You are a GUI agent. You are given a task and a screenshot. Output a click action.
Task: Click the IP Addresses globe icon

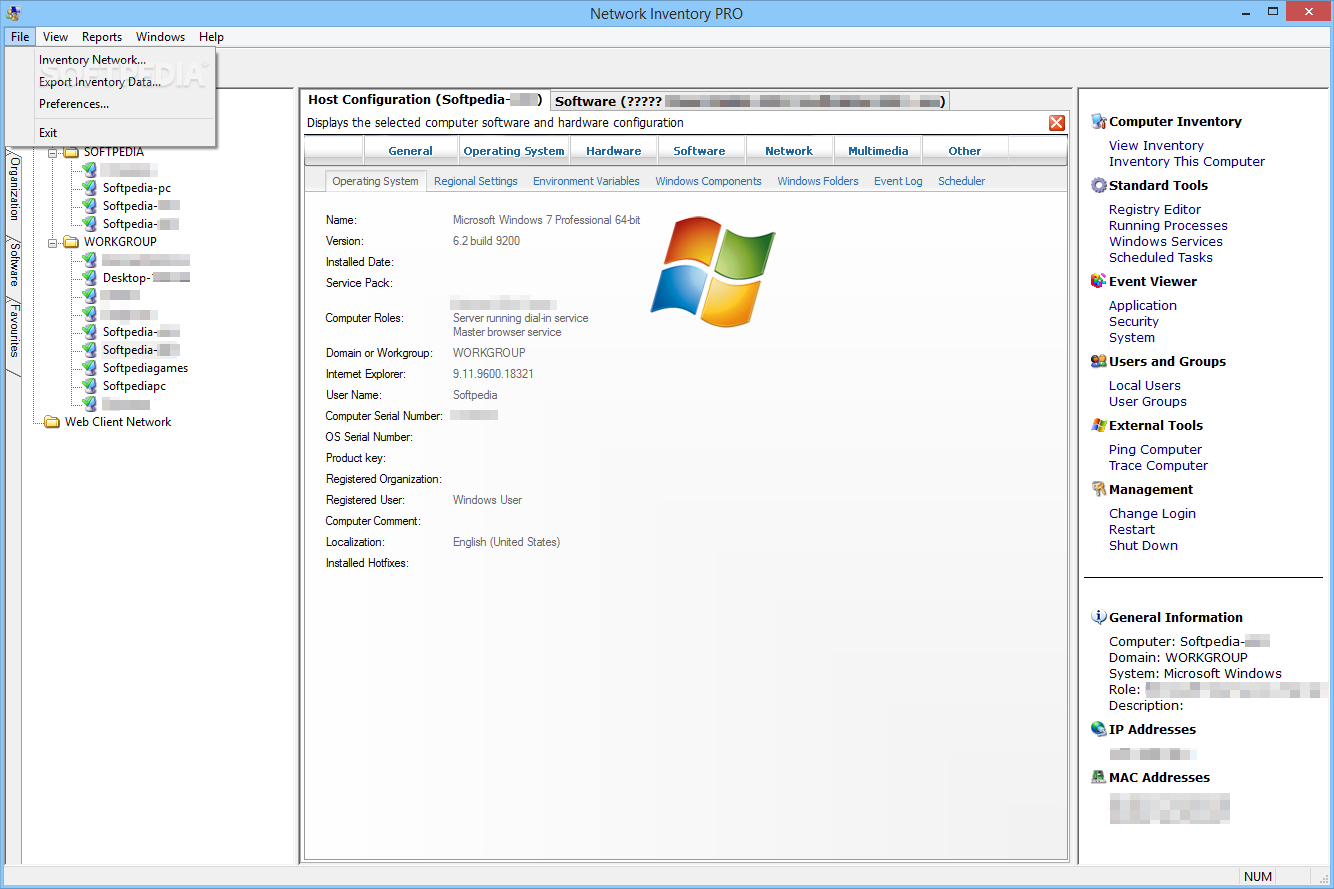tap(1099, 729)
